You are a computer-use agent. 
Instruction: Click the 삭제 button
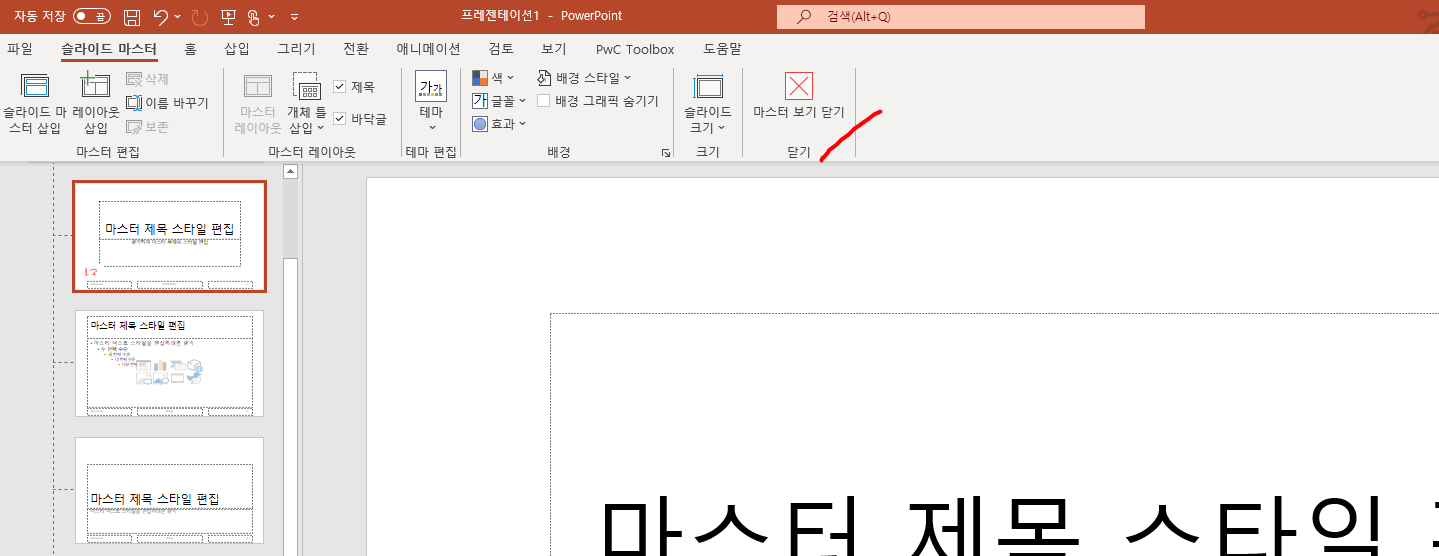tap(148, 79)
